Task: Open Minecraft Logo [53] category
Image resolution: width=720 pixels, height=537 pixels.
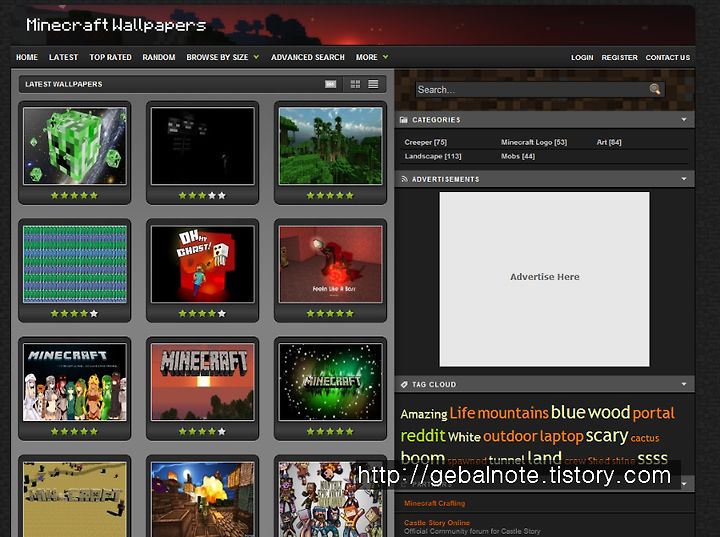Action: point(534,142)
